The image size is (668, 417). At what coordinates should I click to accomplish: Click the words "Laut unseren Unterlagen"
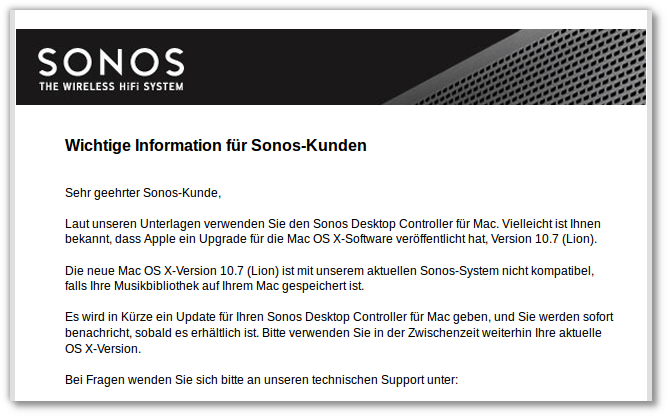(132, 224)
